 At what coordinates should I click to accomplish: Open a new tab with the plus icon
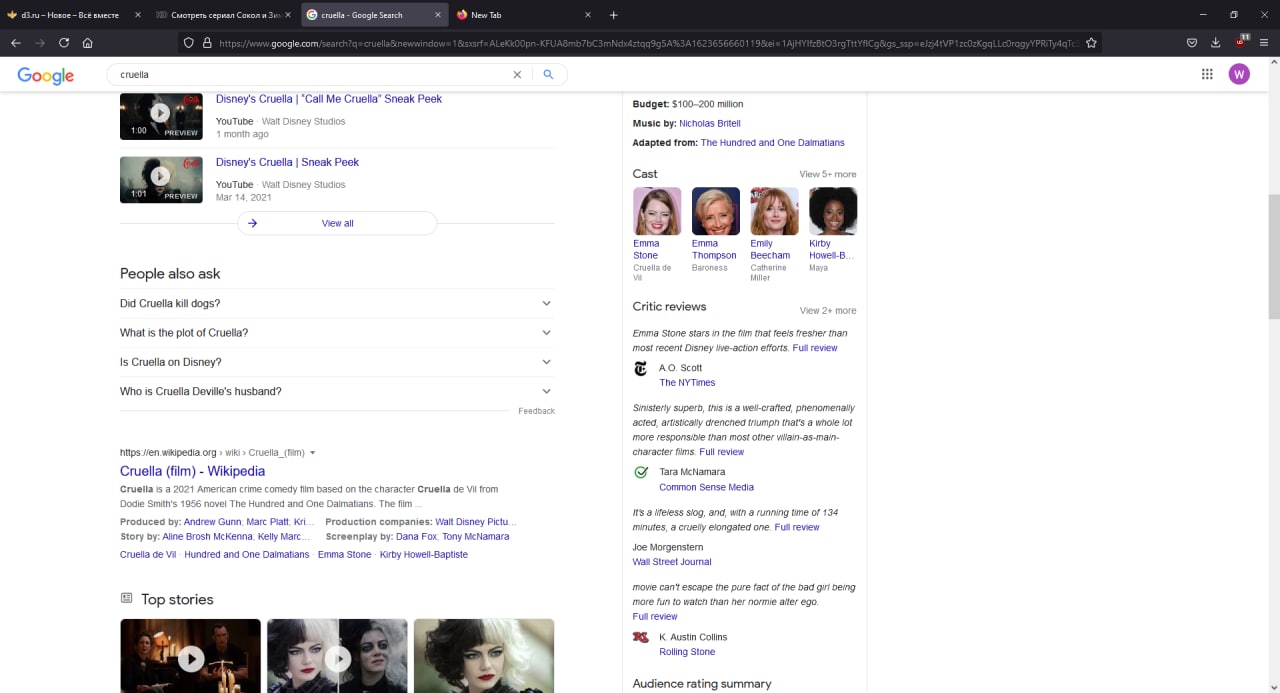(614, 15)
